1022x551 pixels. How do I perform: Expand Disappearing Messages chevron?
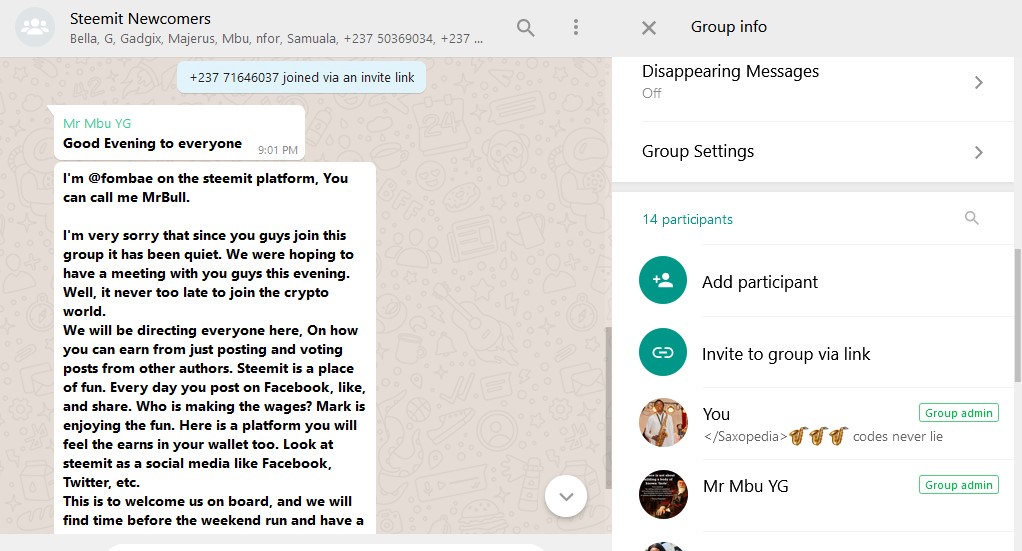(x=978, y=83)
